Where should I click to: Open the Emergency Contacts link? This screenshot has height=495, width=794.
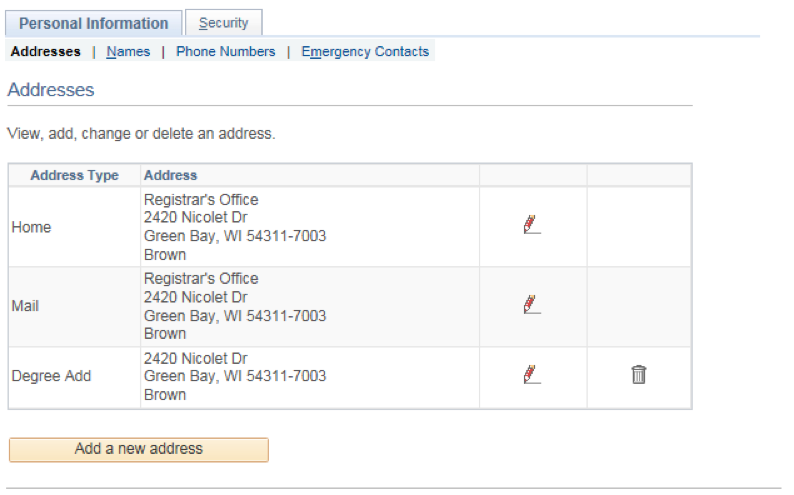[365, 52]
